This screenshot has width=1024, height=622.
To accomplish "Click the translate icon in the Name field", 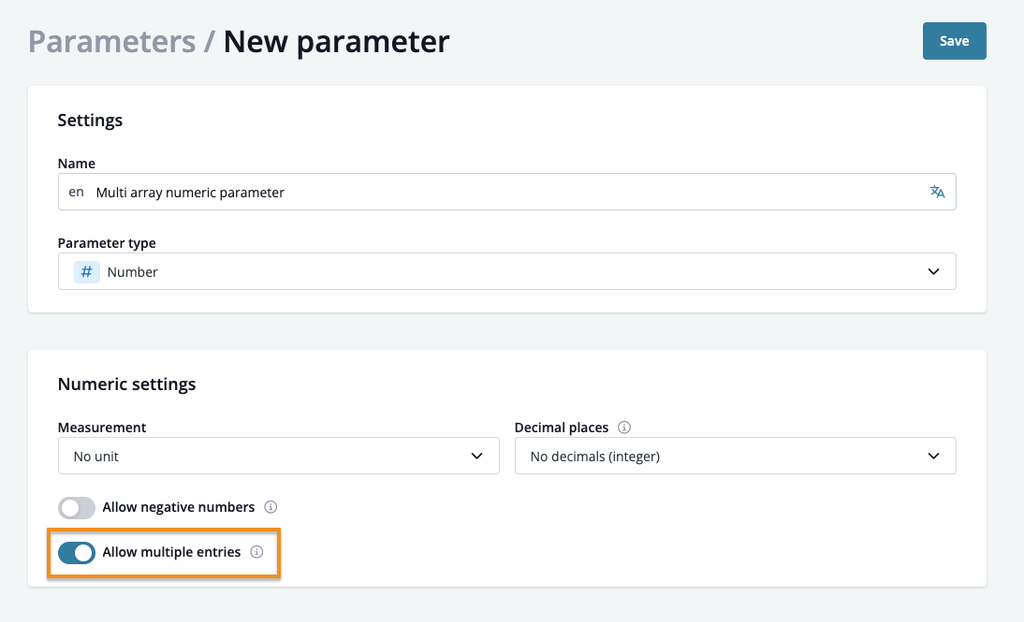I will [937, 191].
